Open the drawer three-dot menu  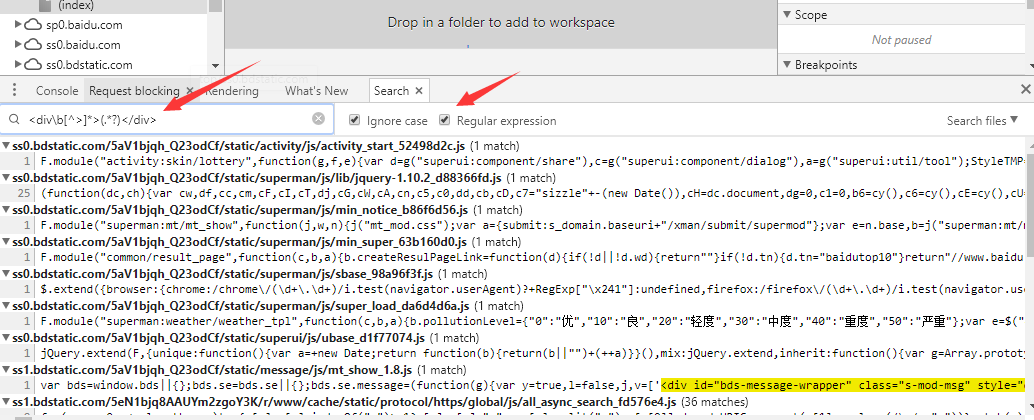[x=13, y=90]
